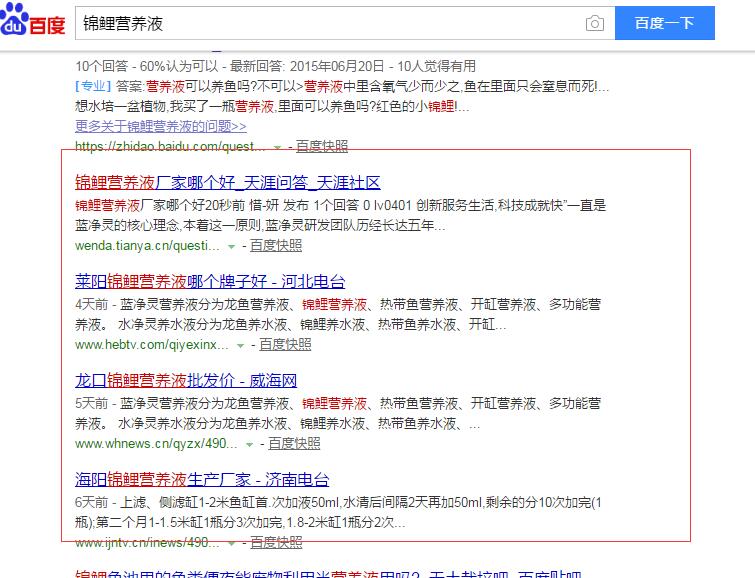Click the 百度一下 search button
This screenshot has height=578, width=755.
click(x=664, y=23)
